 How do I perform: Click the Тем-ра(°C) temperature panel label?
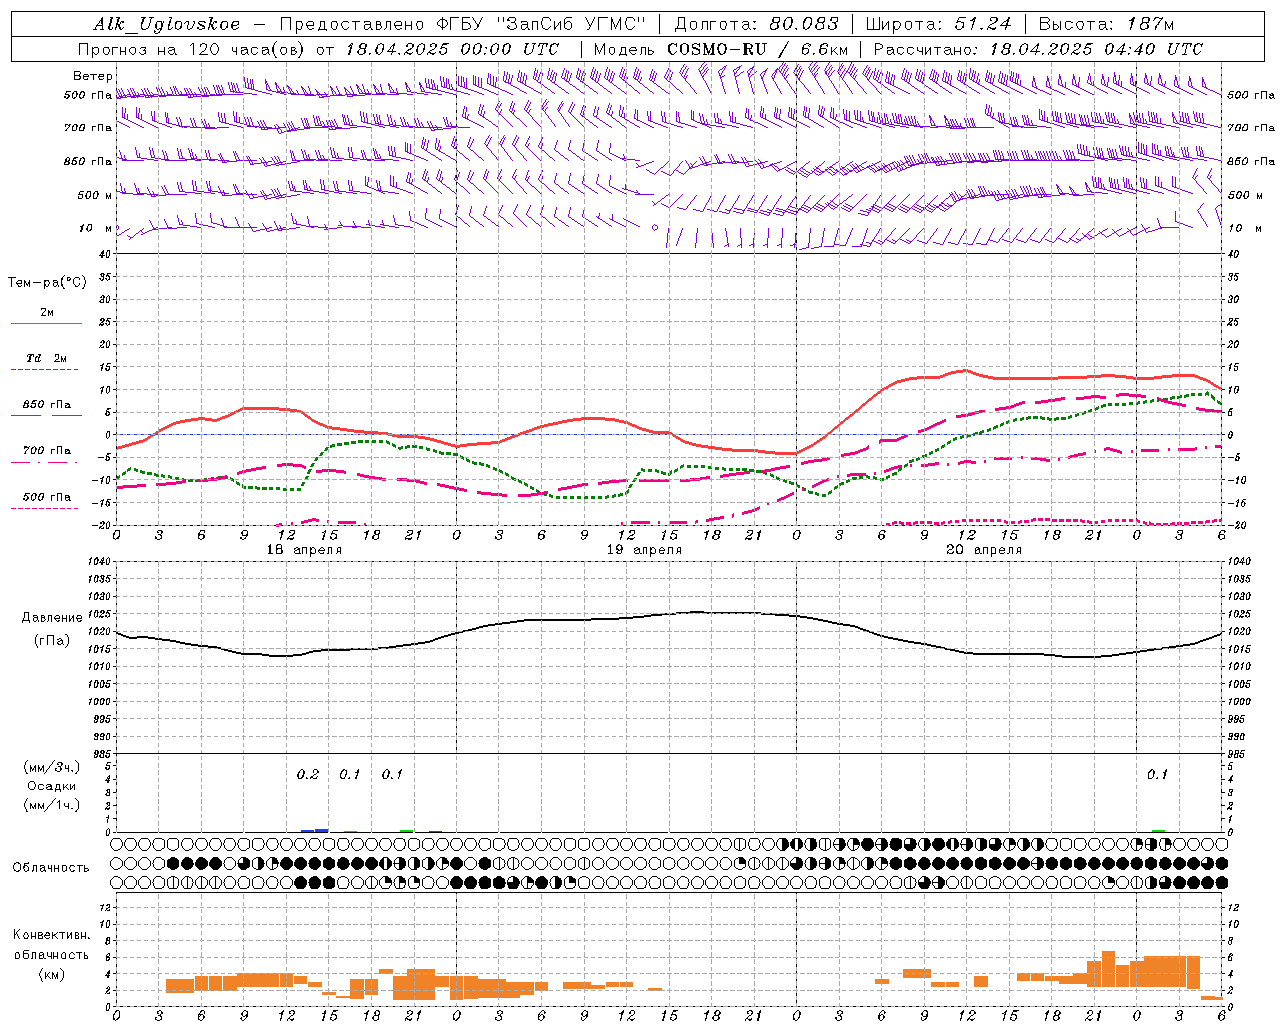(47, 283)
